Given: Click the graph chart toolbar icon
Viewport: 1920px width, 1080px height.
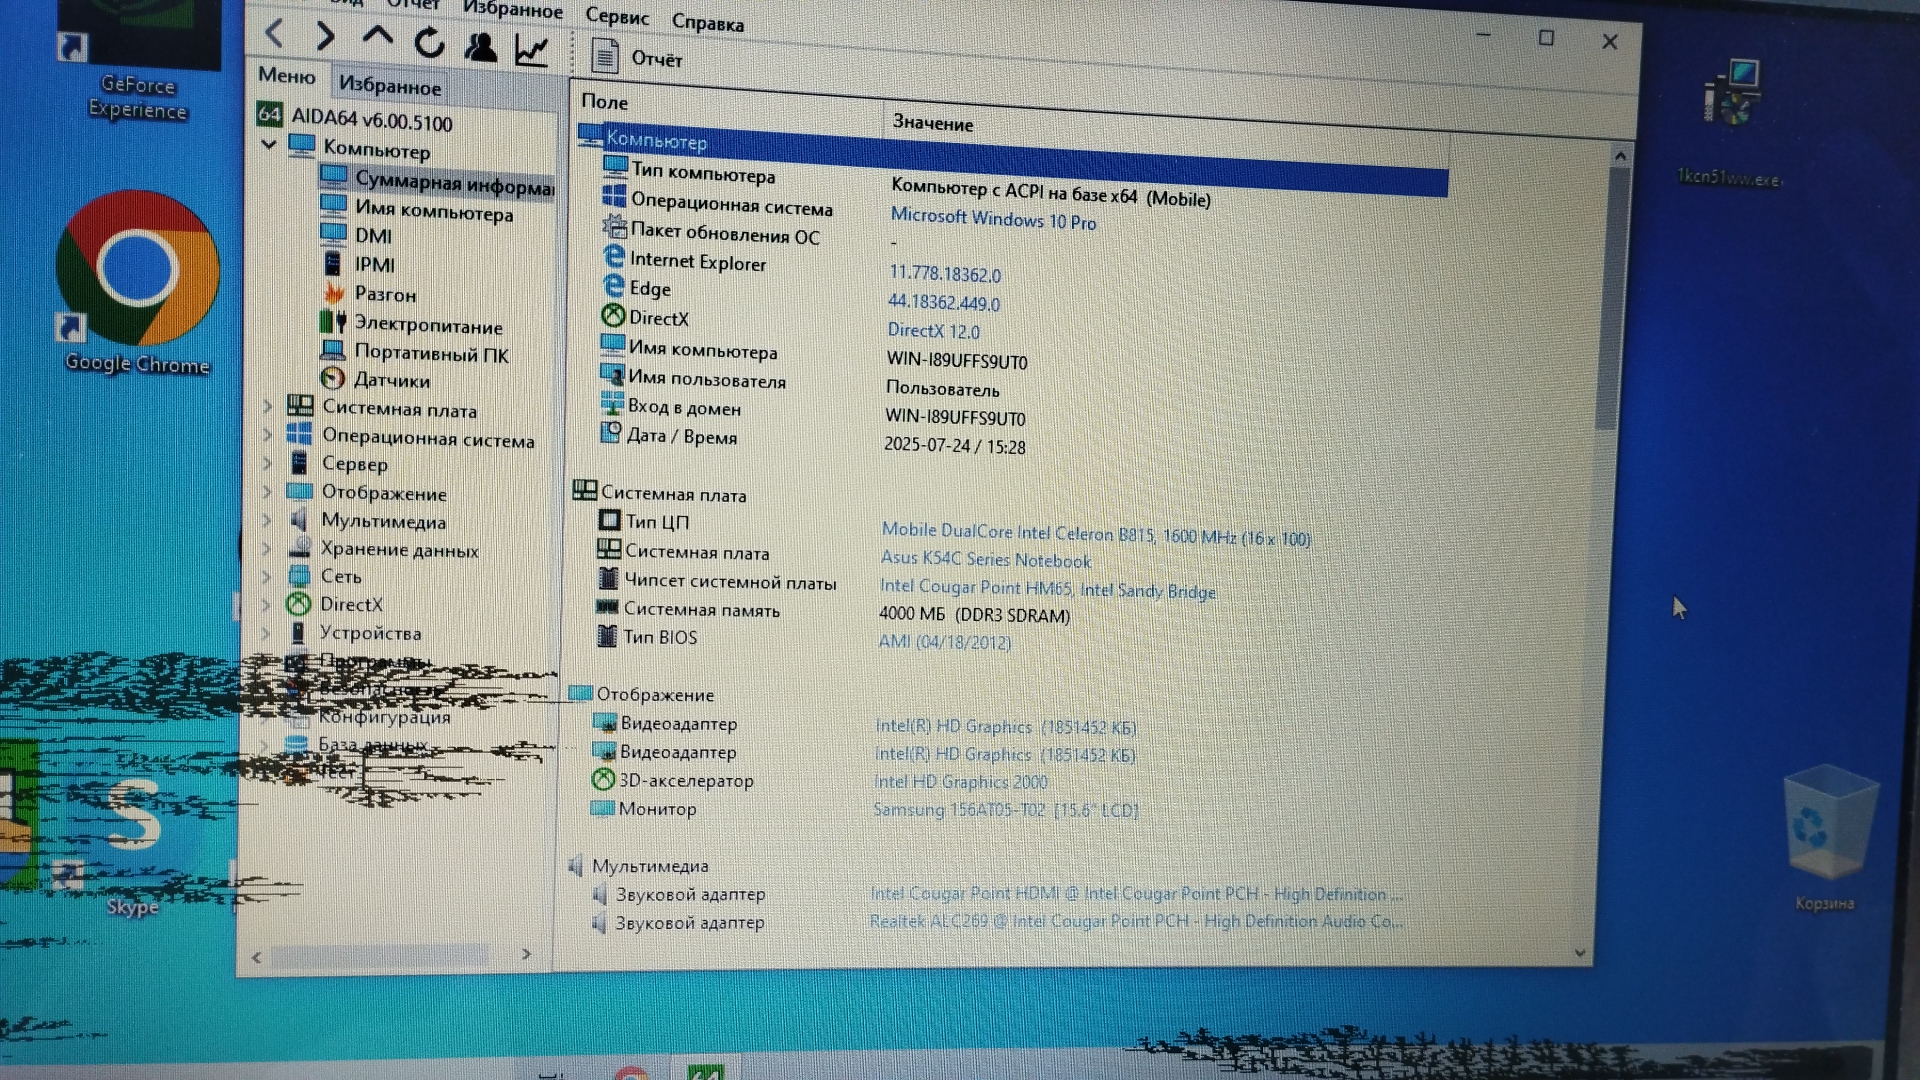Looking at the screenshot, I should 531,50.
